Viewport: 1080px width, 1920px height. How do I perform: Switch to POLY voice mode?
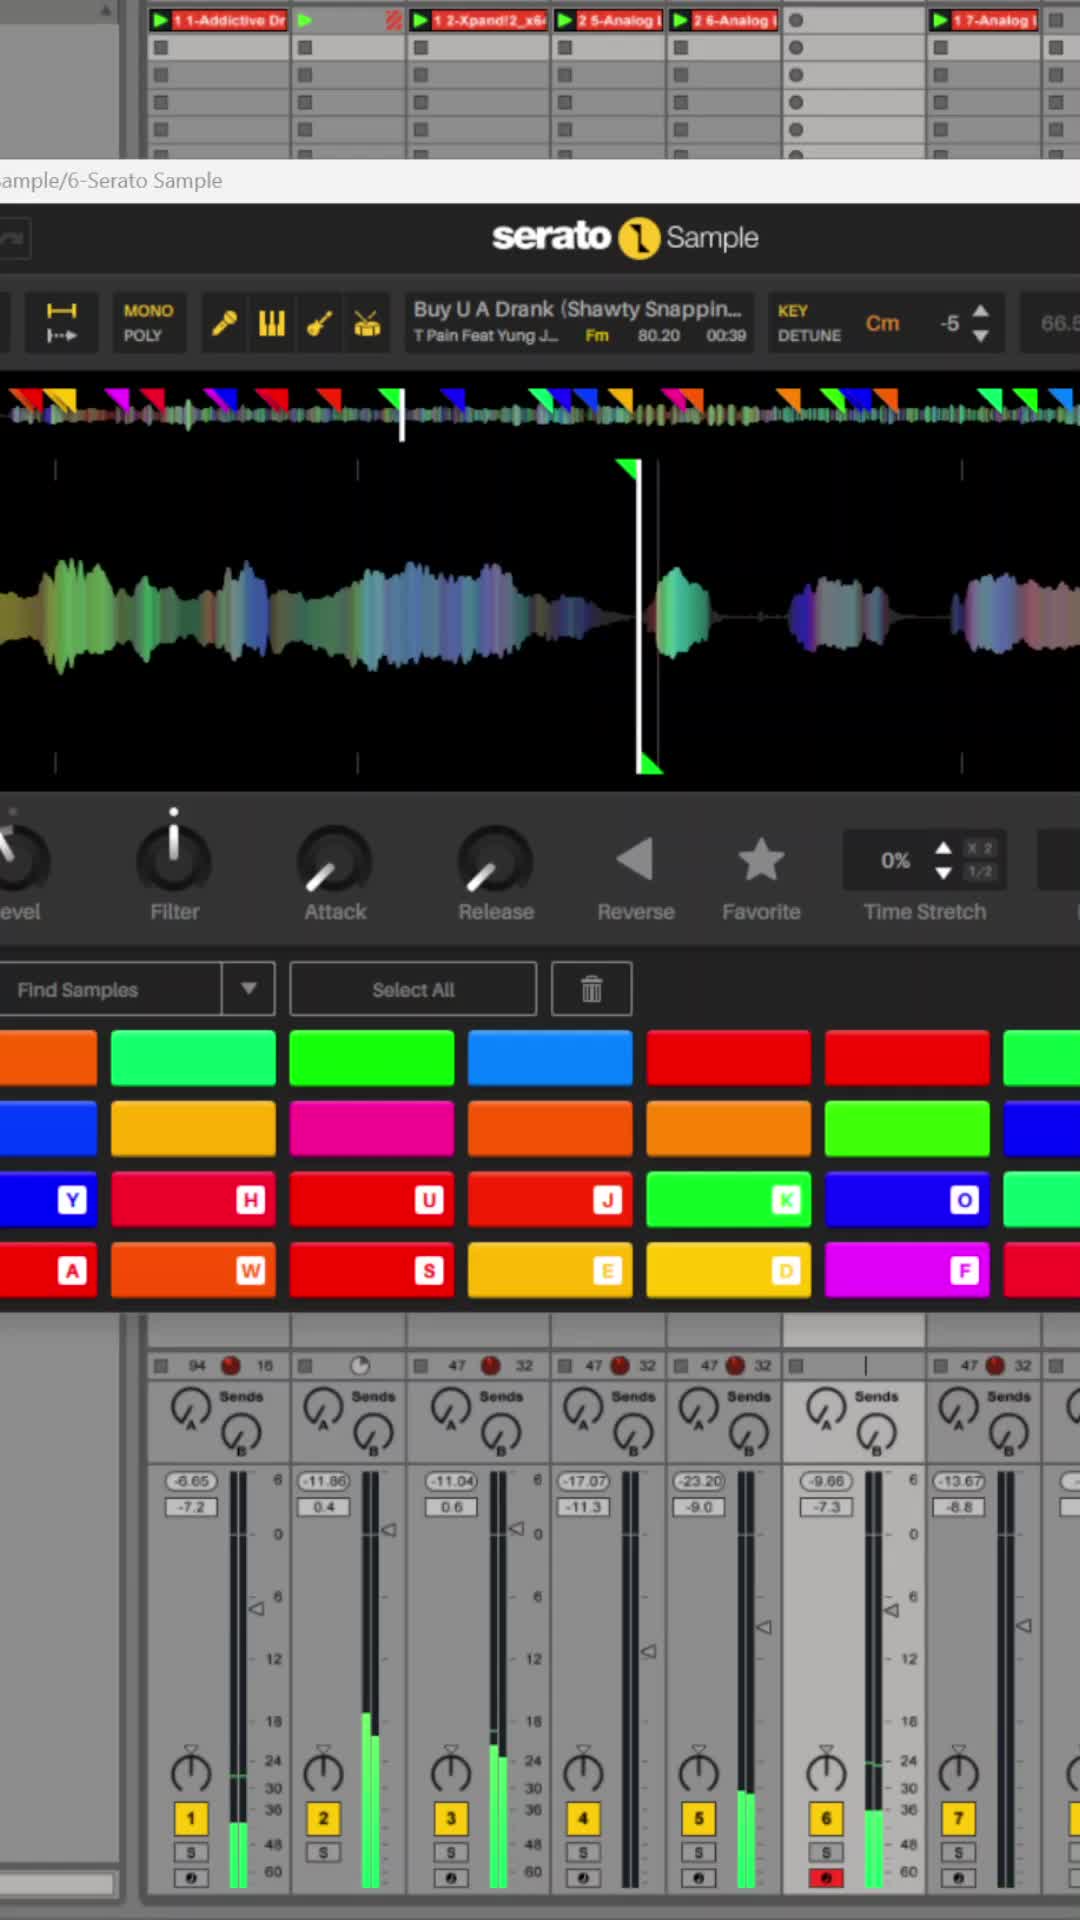[143, 335]
